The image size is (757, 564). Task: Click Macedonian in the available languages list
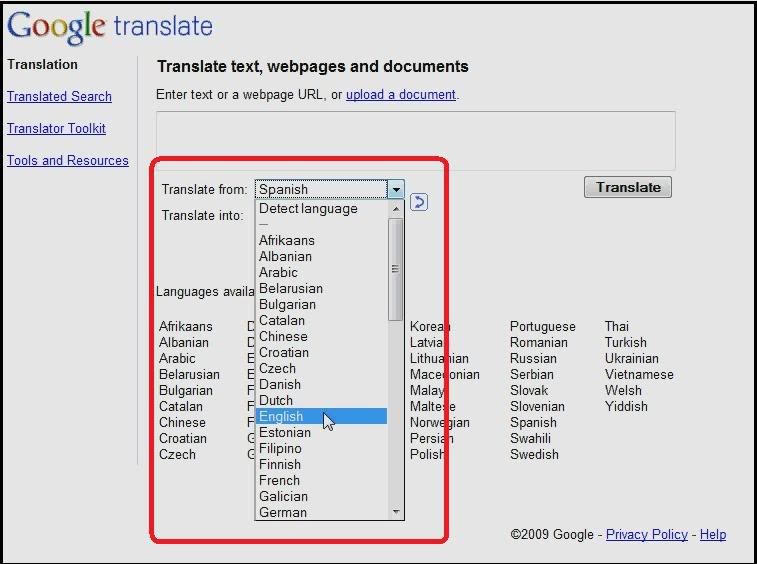(445, 374)
